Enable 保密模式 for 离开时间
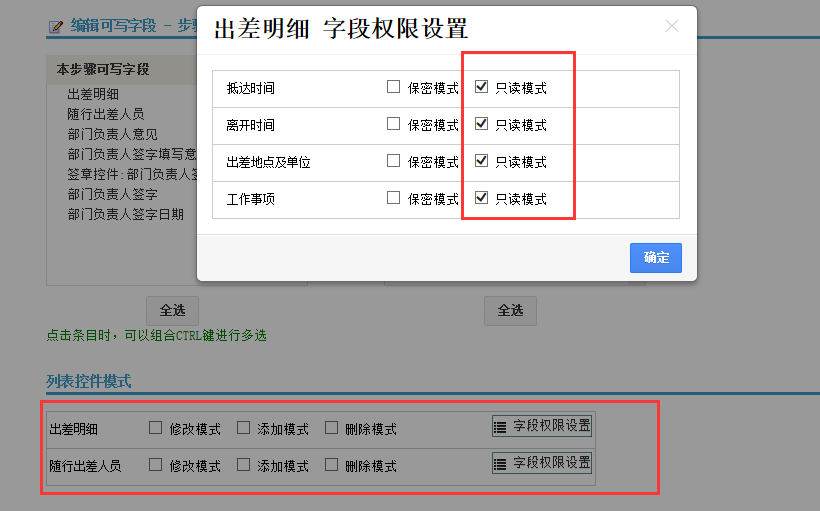This screenshot has width=820, height=511. (393, 124)
